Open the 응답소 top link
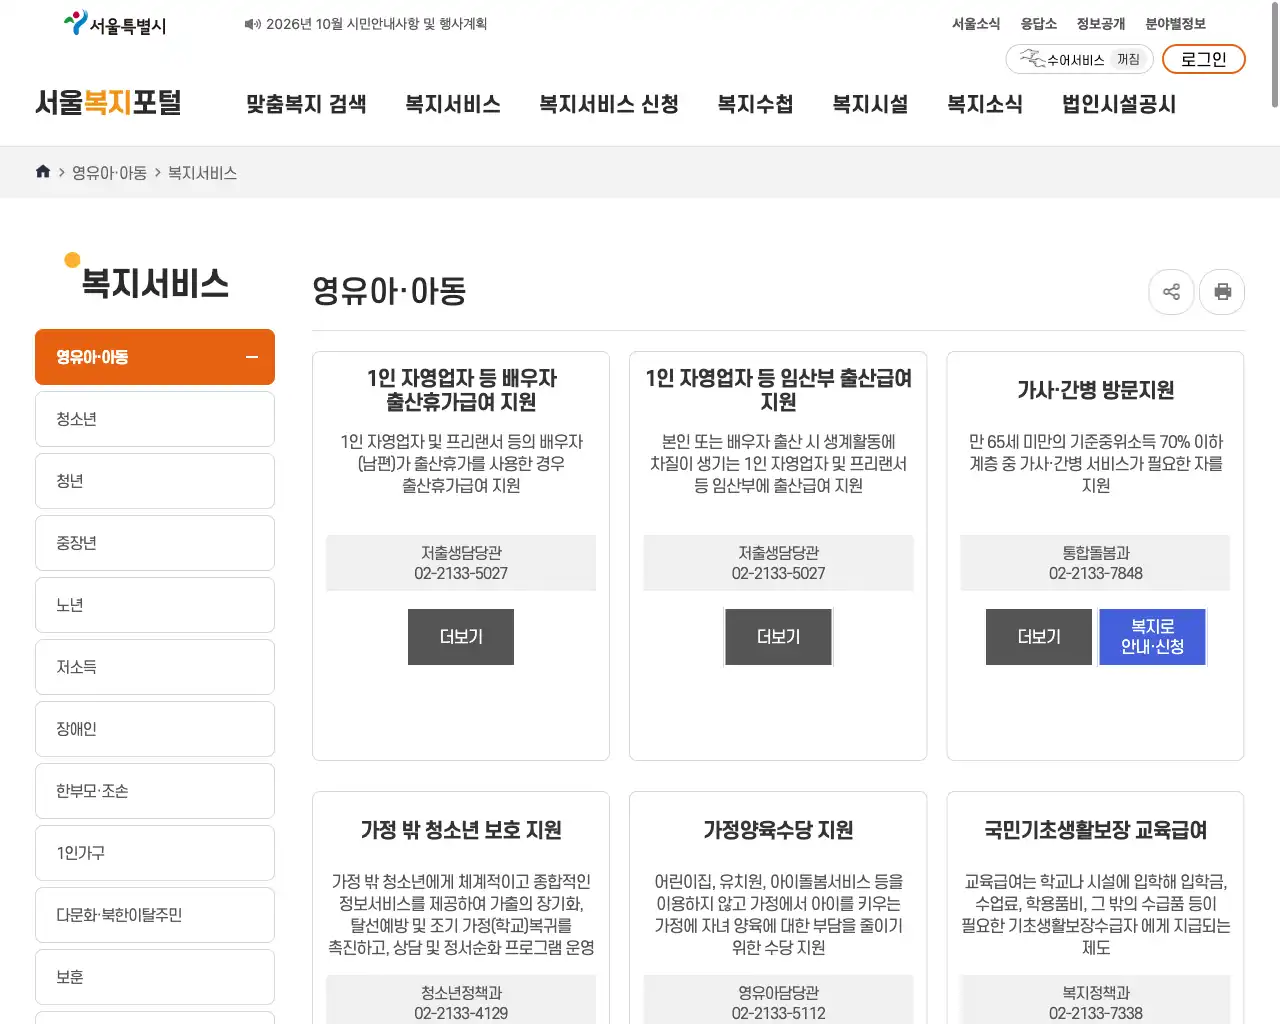The height and width of the screenshot is (1024, 1280). click(1039, 24)
